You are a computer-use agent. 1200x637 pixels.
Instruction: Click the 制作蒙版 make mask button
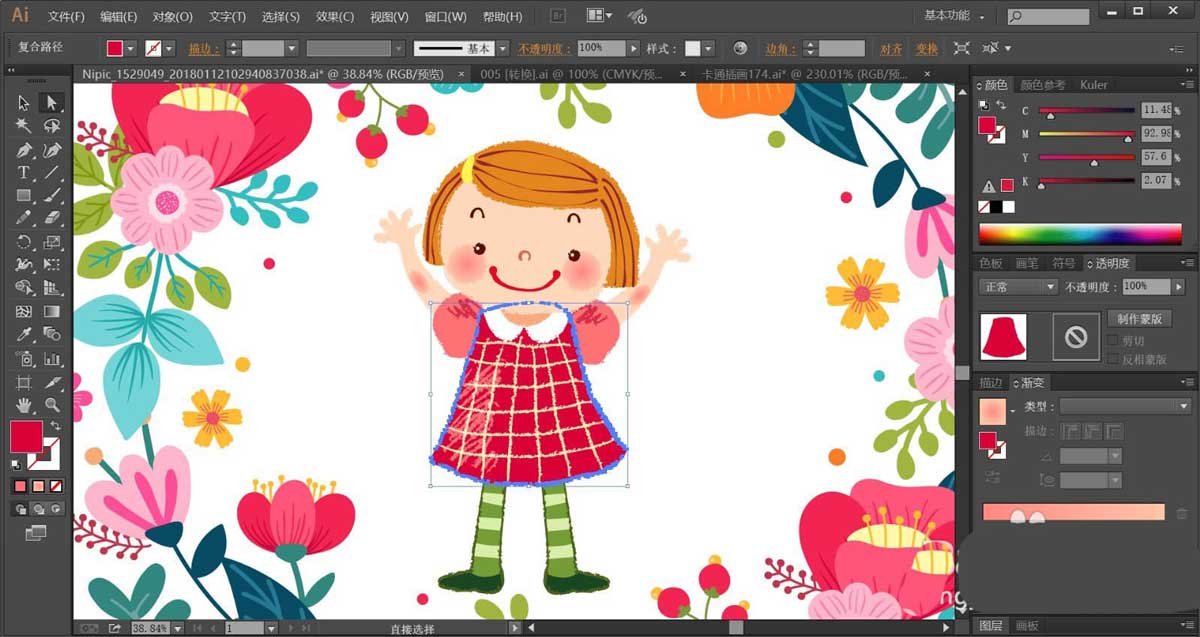coord(1138,319)
